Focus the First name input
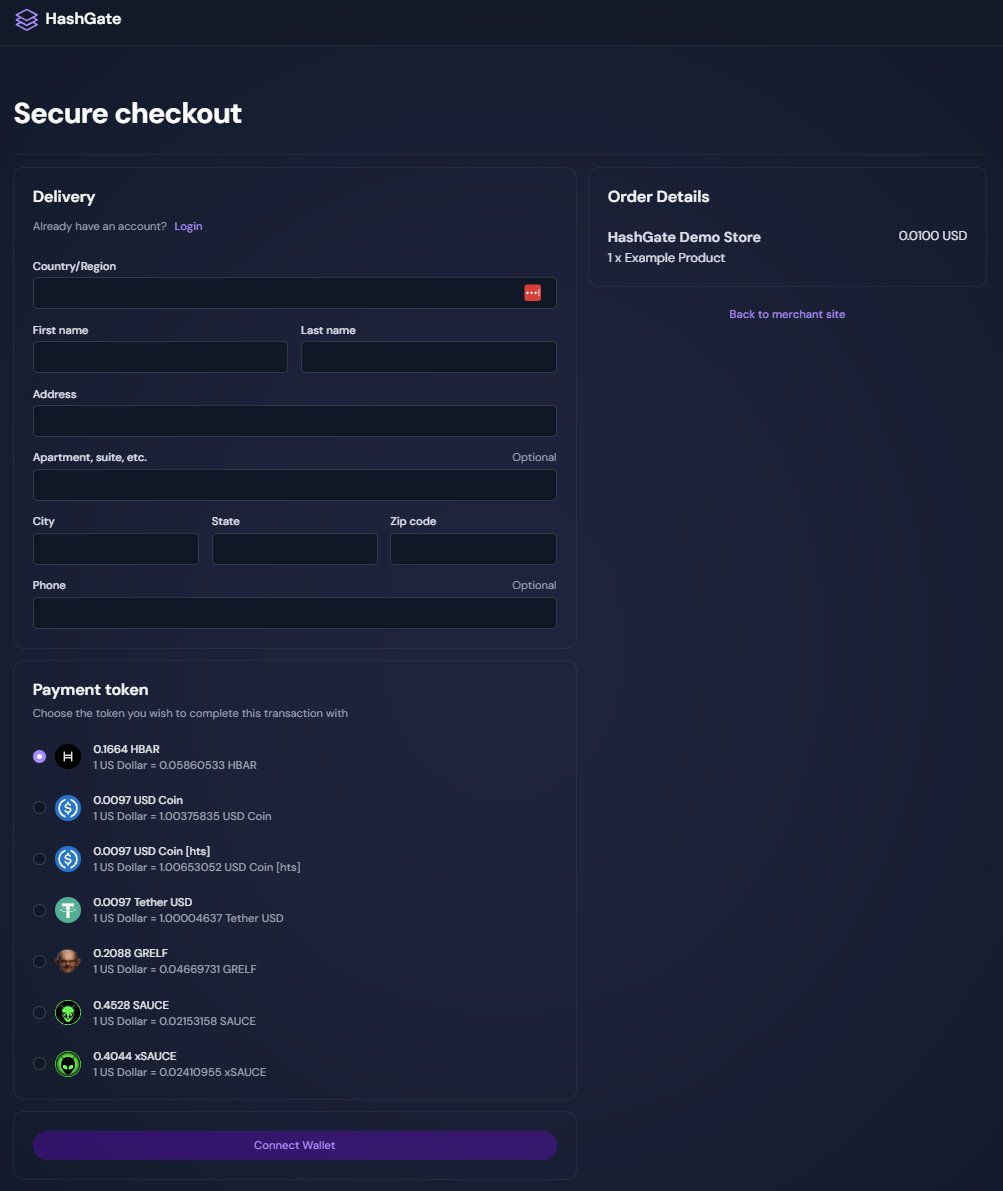The width and height of the screenshot is (1003, 1191). pyautogui.click(x=160, y=357)
